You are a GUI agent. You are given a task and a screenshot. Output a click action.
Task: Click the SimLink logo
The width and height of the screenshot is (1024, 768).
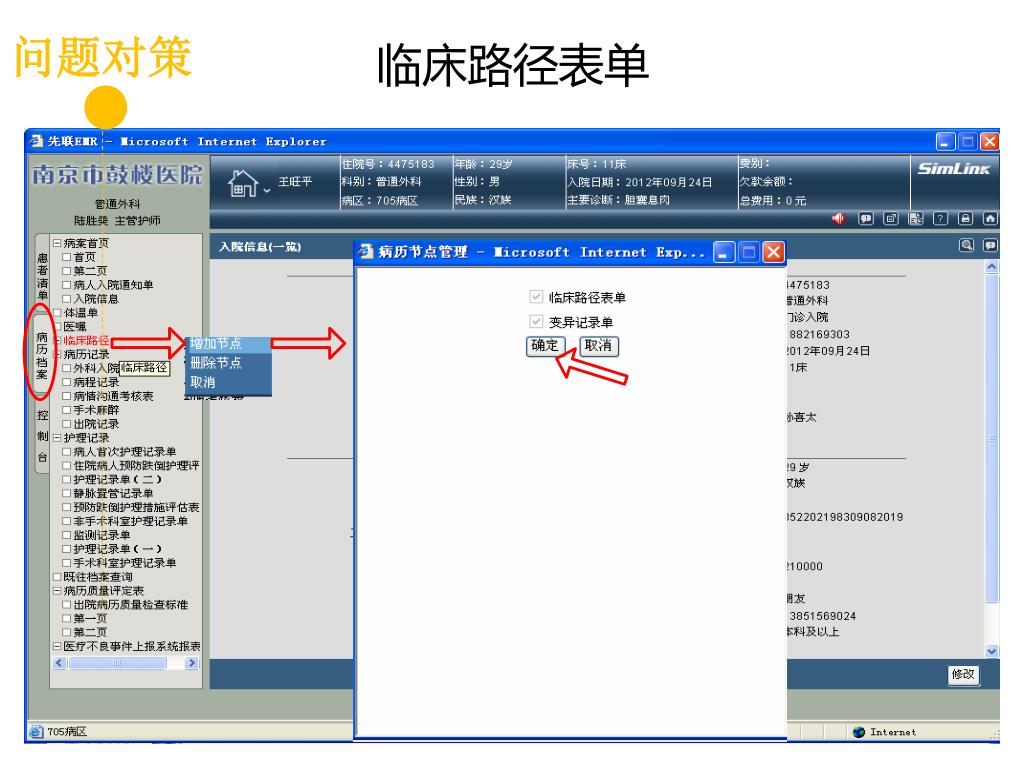(x=953, y=169)
